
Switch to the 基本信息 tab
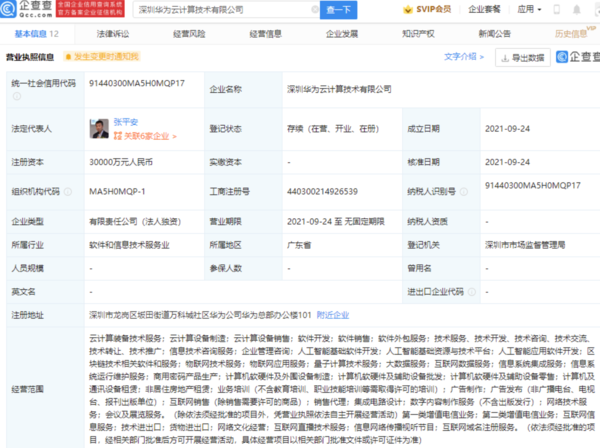click(x=37, y=34)
